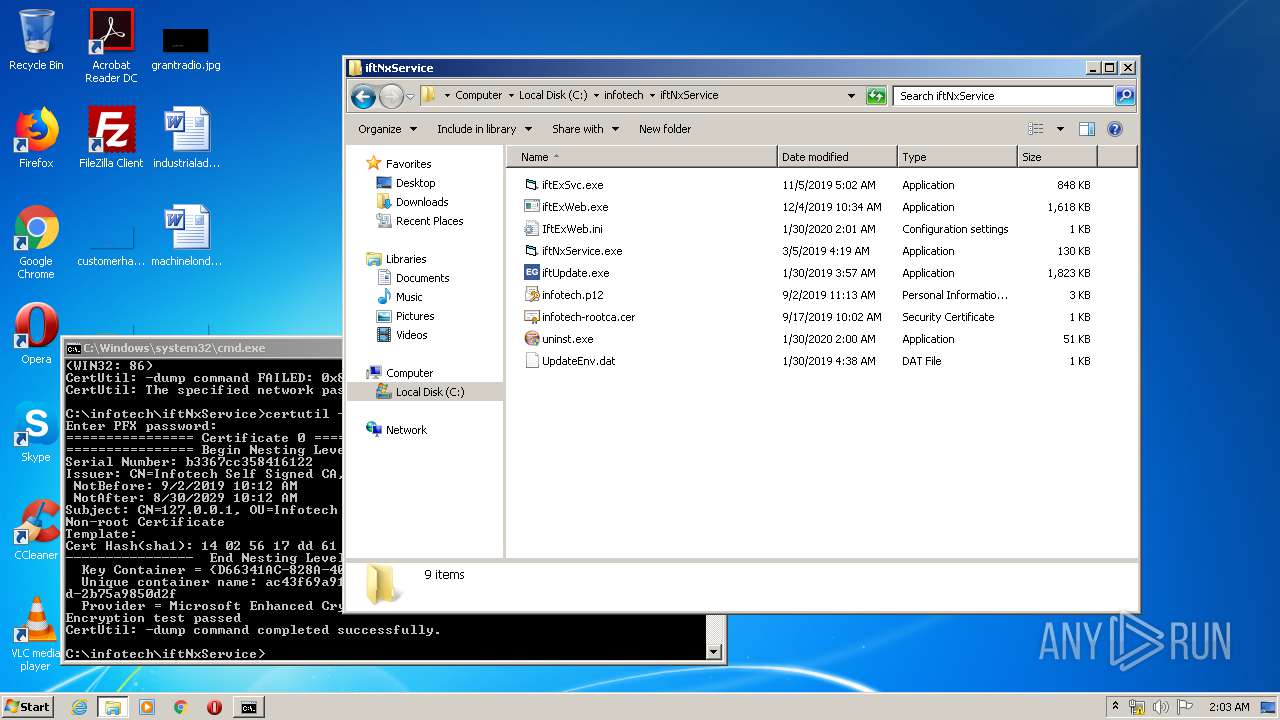Select Recent Places in navigation pane

pyautogui.click(x=429, y=221)
